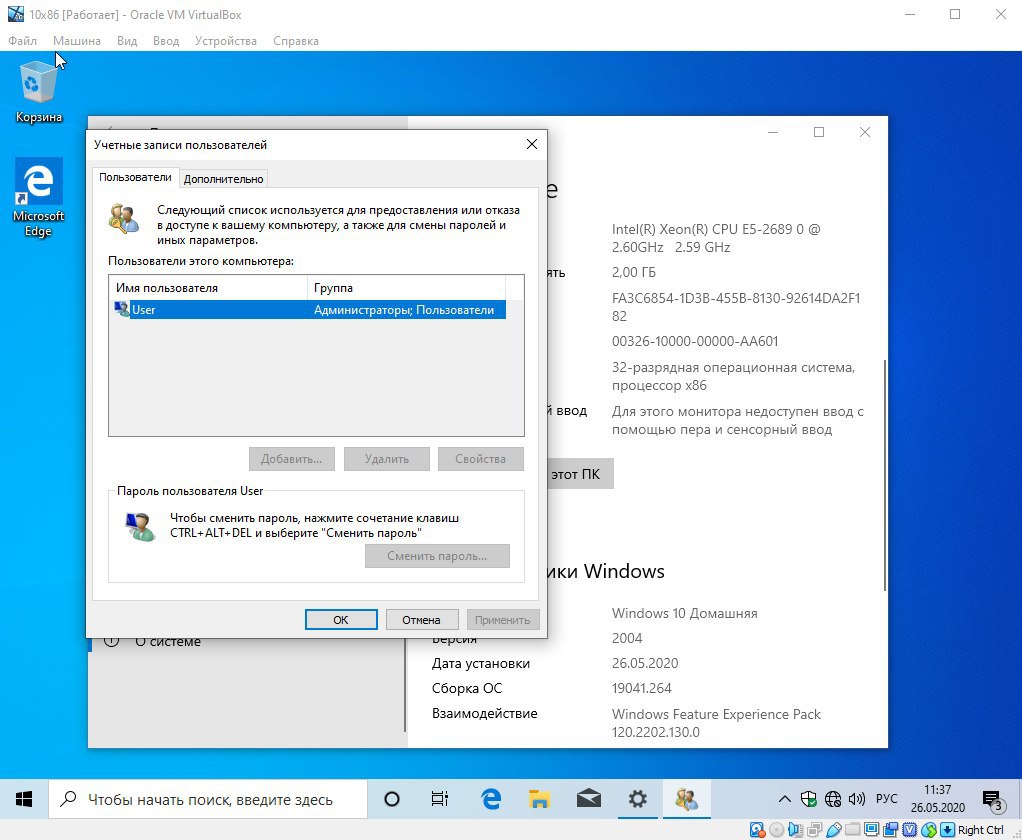This screenshot has height=840, width=1022.
Task: Click VirtualBox audio indicator icon
Action: click(x=795, y=830)
